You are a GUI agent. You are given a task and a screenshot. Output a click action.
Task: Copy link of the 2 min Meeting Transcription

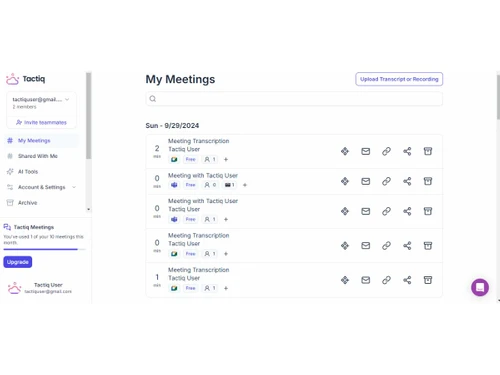click(386, 151)
